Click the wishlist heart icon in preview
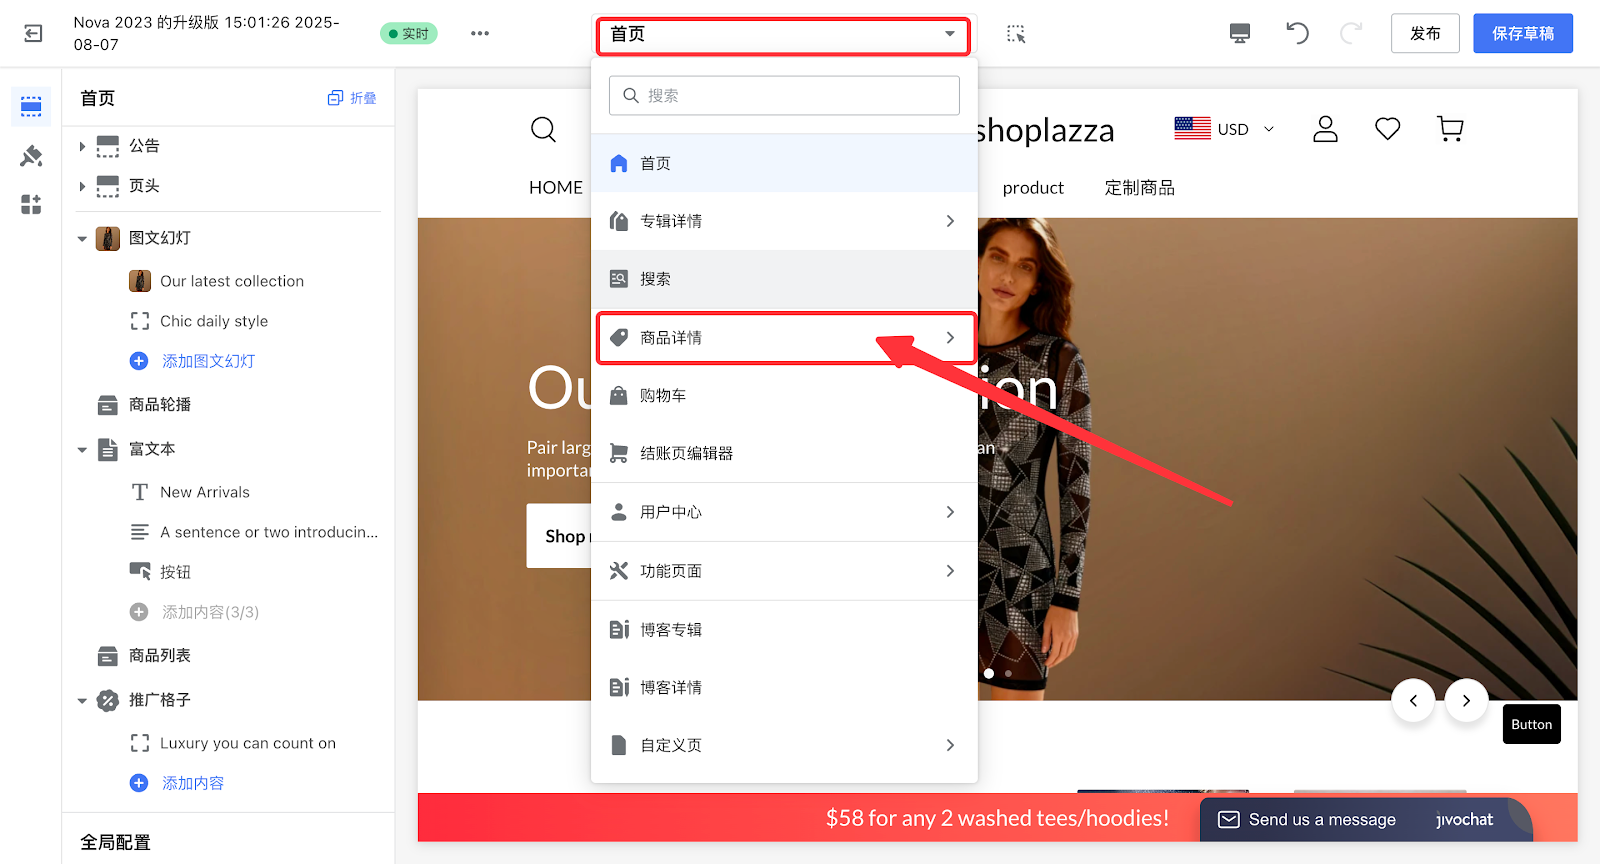The image size is (1600, 864). click(x=1387, y=129)
